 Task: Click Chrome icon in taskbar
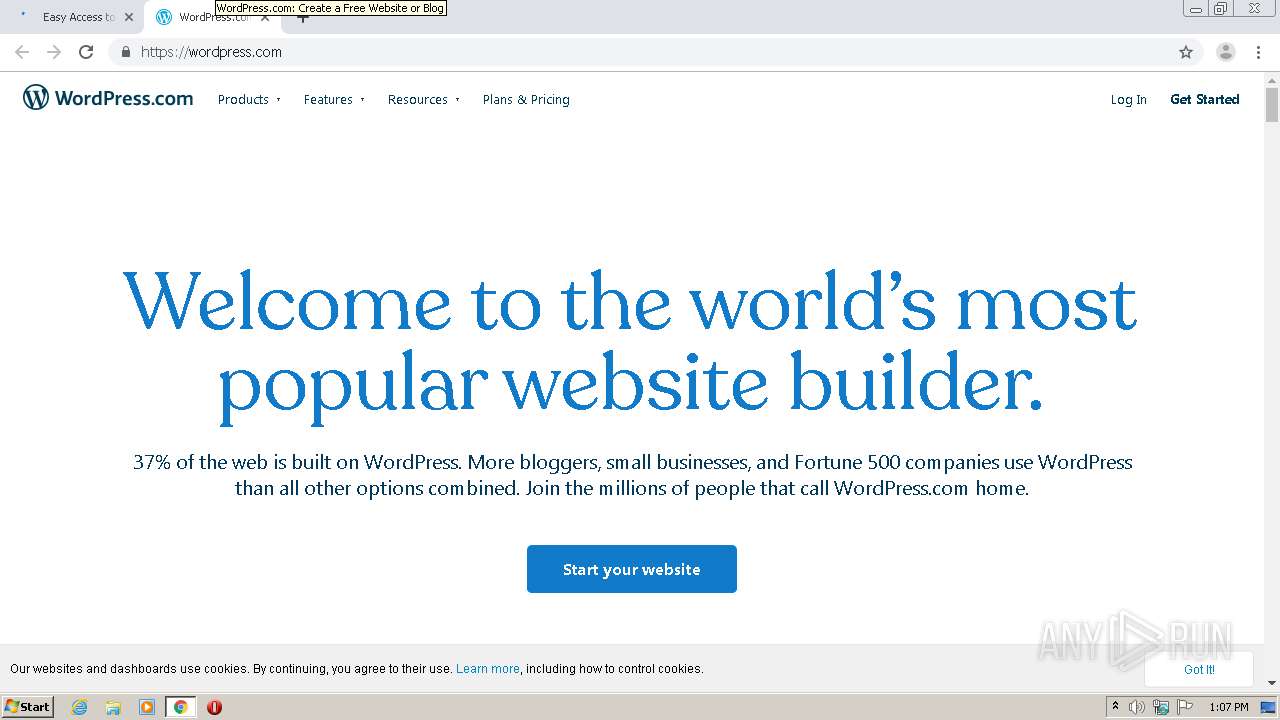click(181, 707)
